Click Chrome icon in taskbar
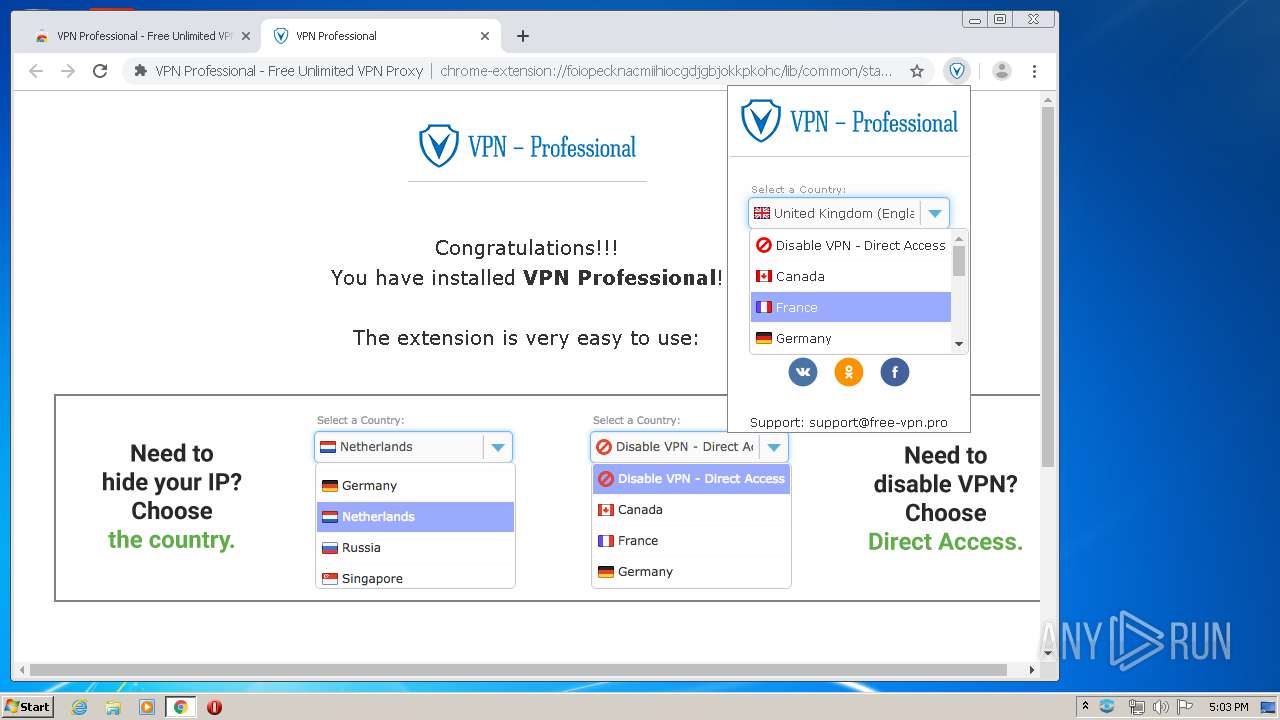 click(180, 707)
